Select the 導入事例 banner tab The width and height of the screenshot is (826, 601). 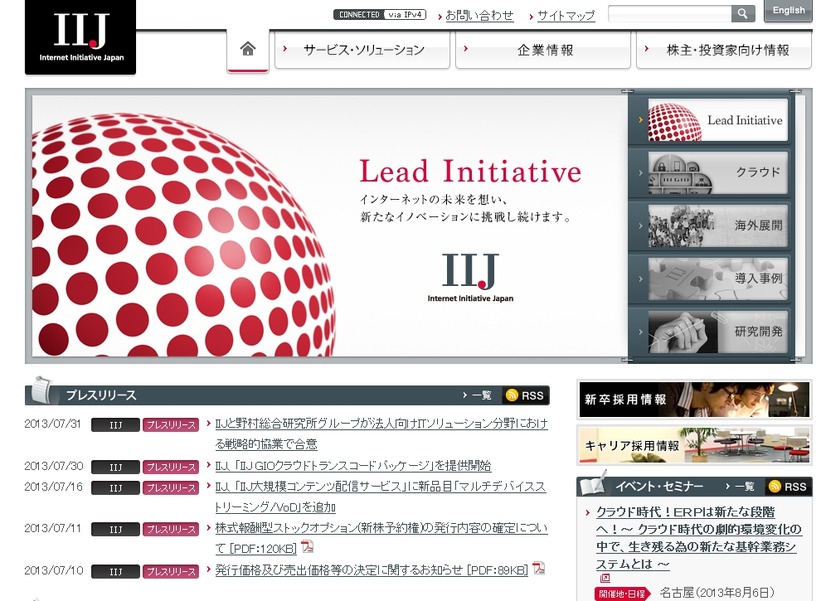[x=717, y=279]
